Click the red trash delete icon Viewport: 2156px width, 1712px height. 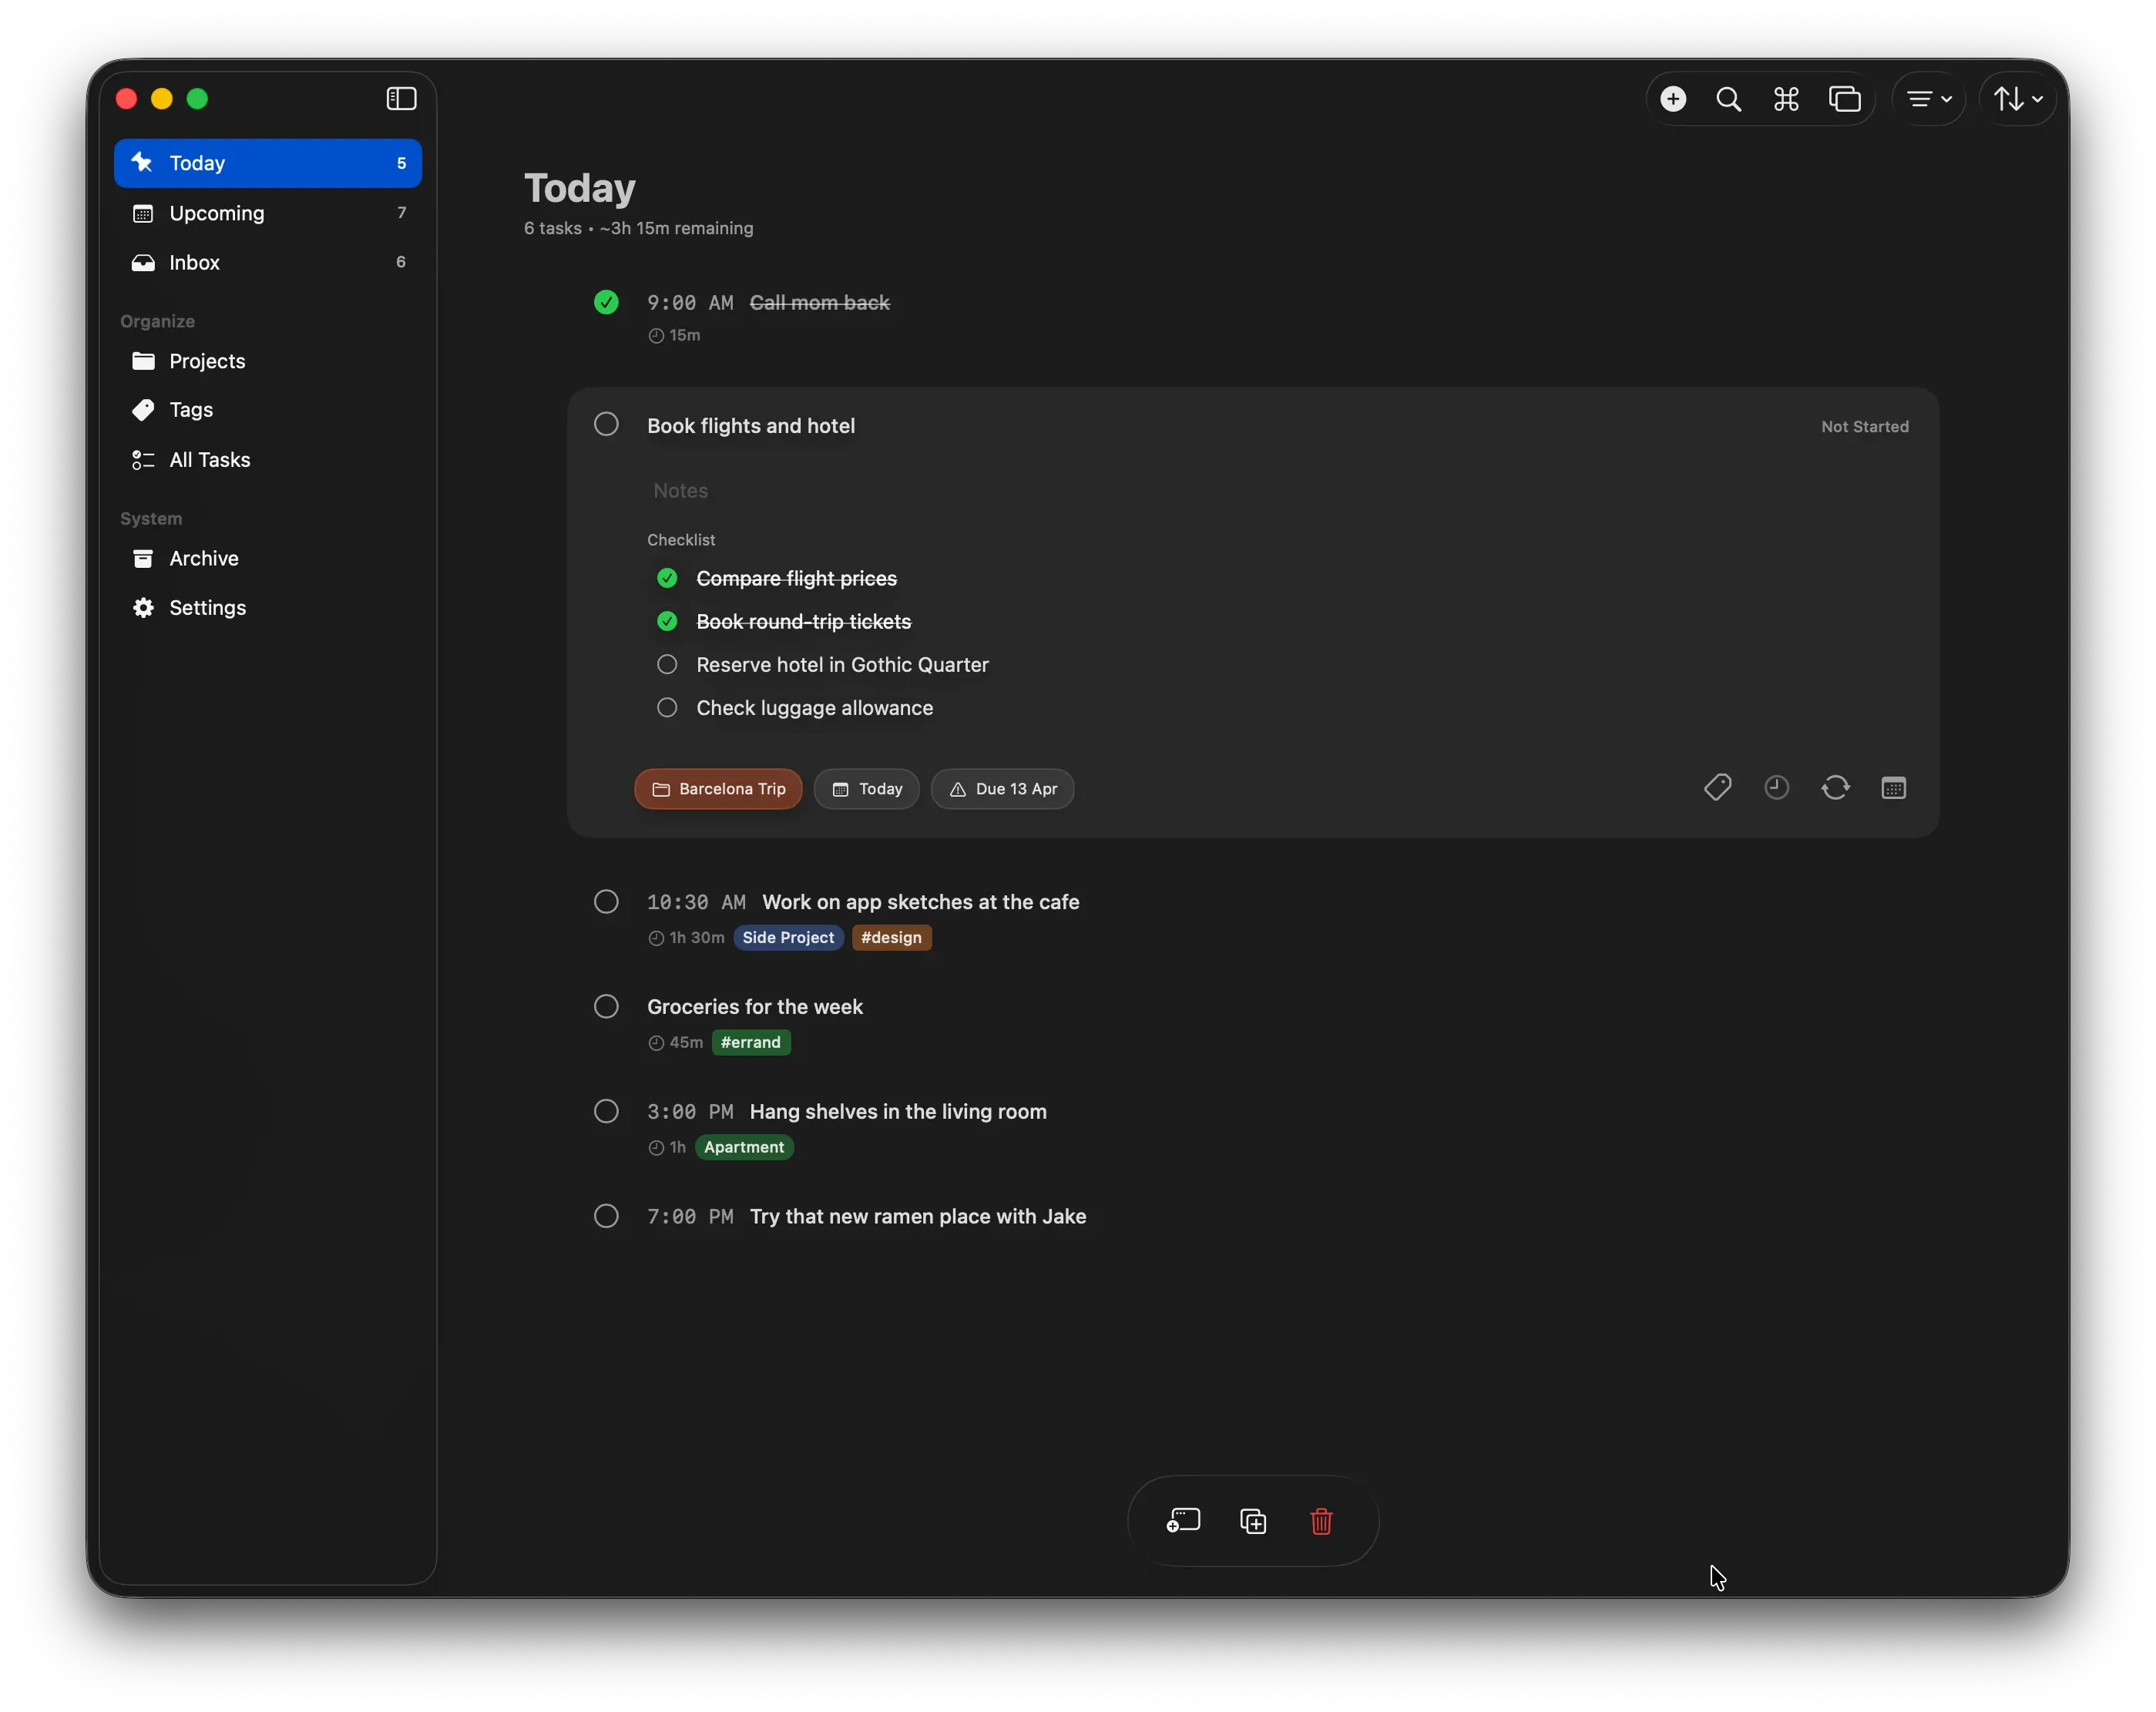(x=1321, y=1520)
